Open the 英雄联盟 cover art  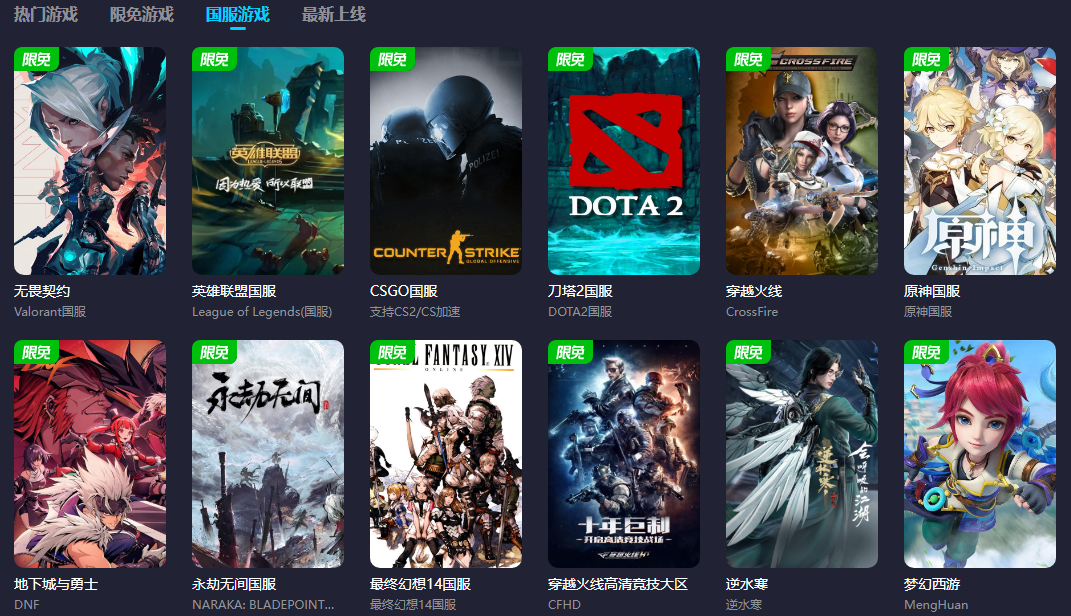tap(268, 161)
